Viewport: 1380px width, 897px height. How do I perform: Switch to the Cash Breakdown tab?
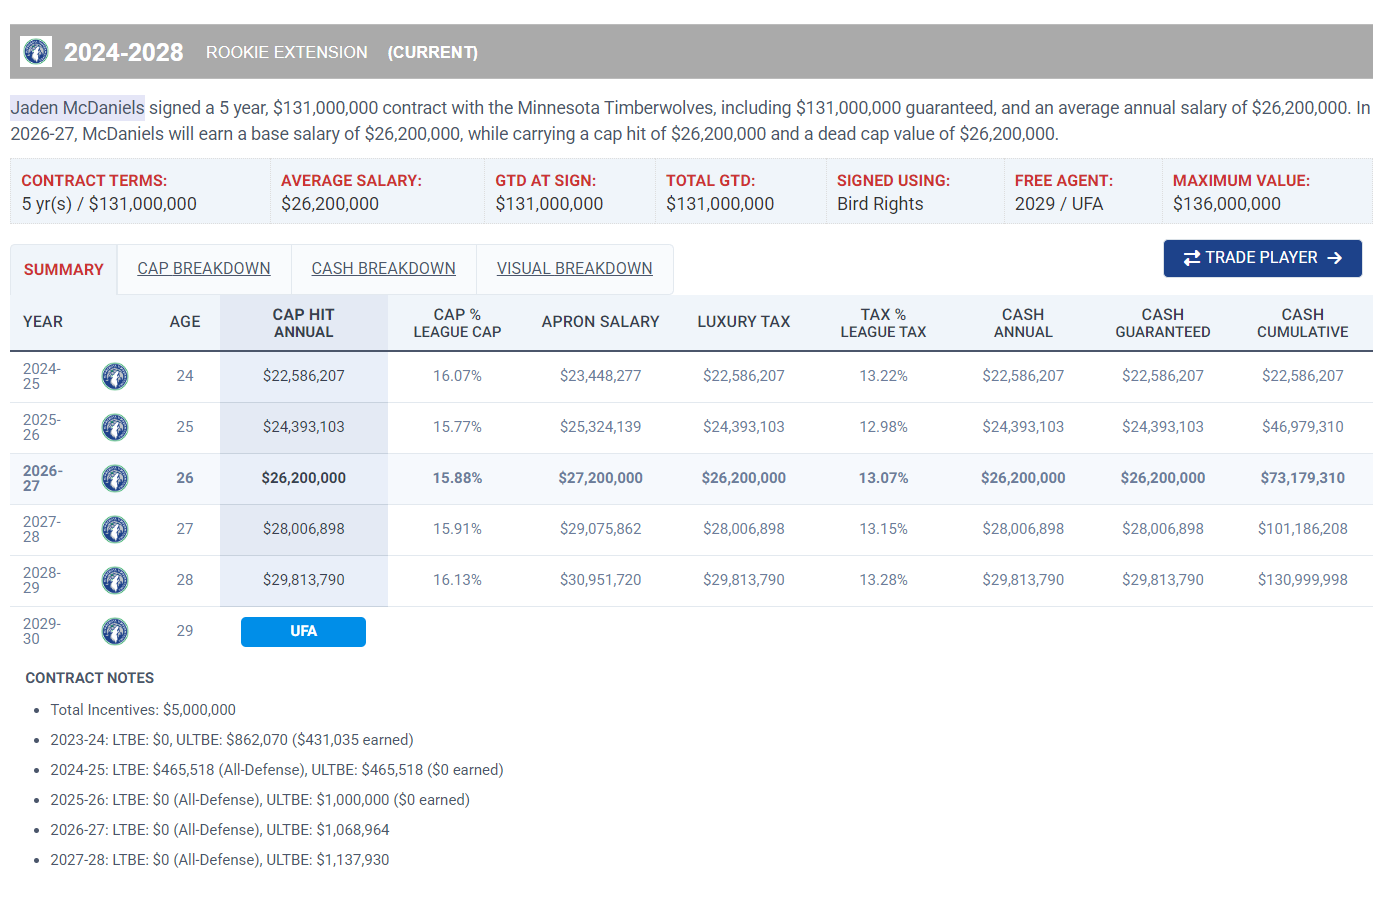[x=383, y=269]
